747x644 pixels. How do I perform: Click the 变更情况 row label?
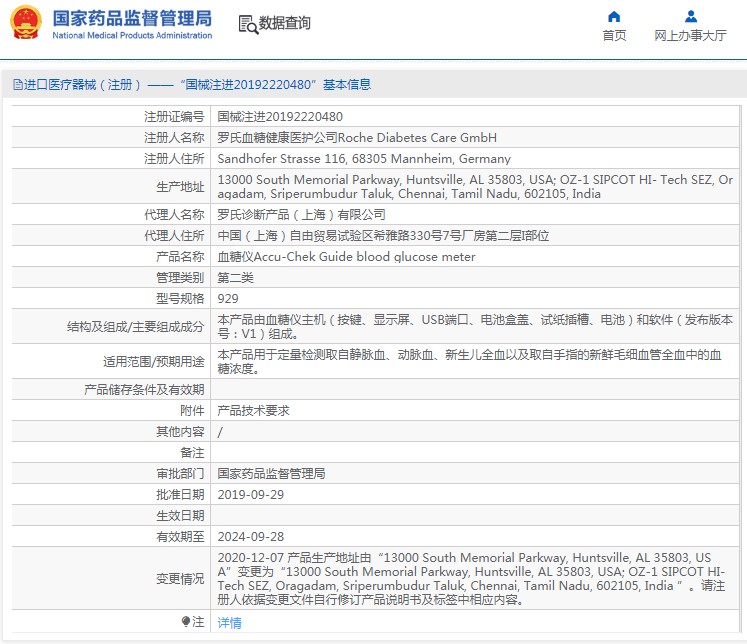(180, 578)
